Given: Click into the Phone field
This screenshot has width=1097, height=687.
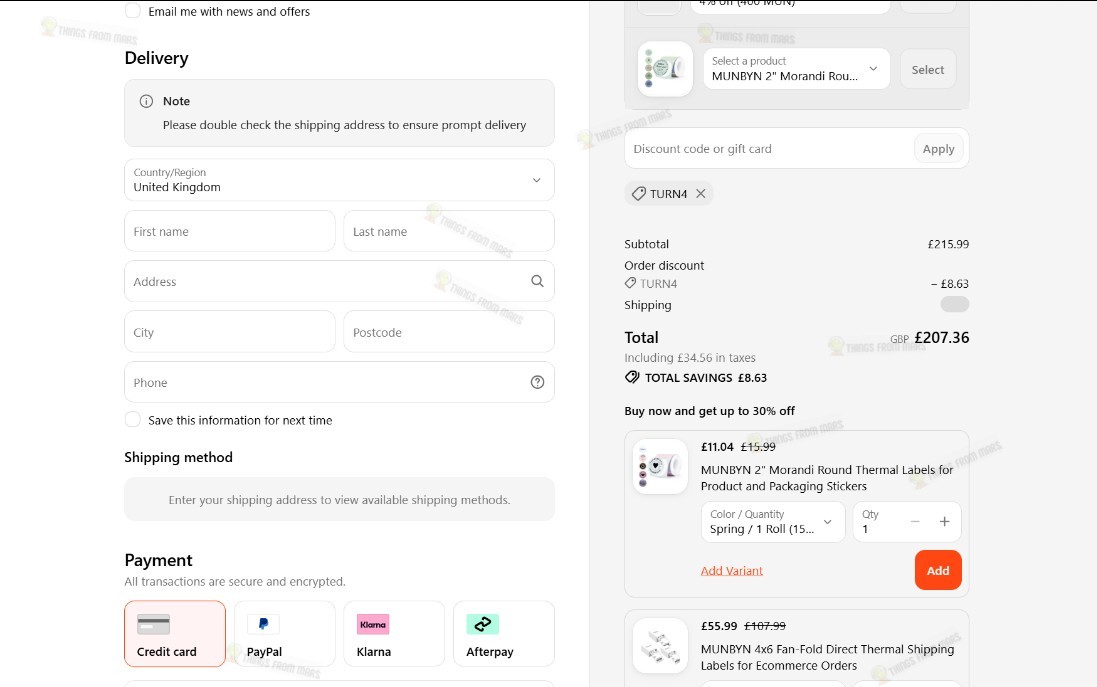Looking at the screenshot, I should tap(339, 382).
